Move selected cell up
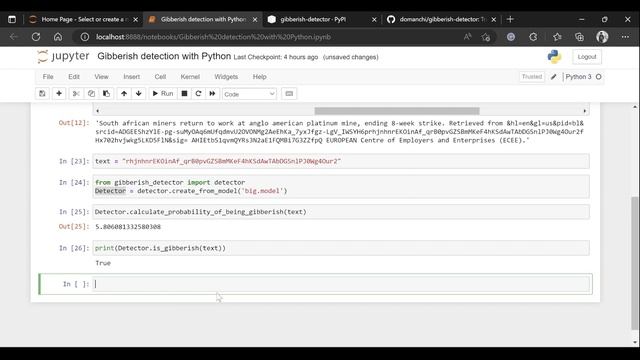The height and width of the screenshot is (360, 640). (124, 93)
